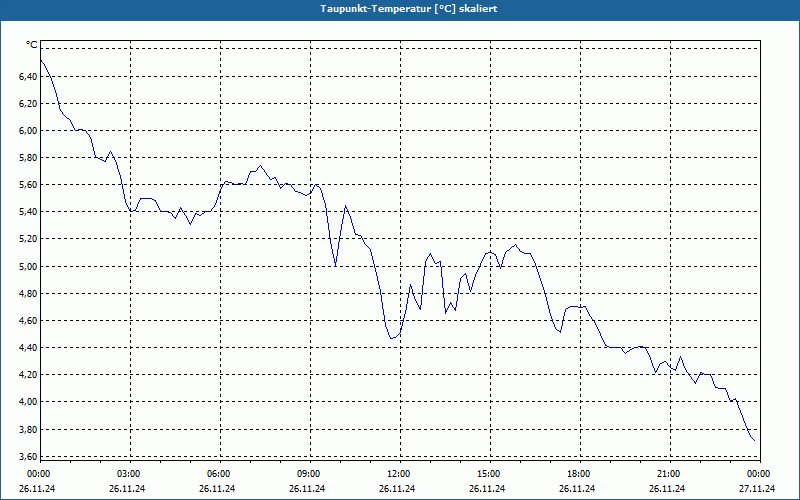The width and height of the screenshot is (800, 500).
Task: Pick the 18:00 time label
Action: pyautogui.click(x=578, y=474)
